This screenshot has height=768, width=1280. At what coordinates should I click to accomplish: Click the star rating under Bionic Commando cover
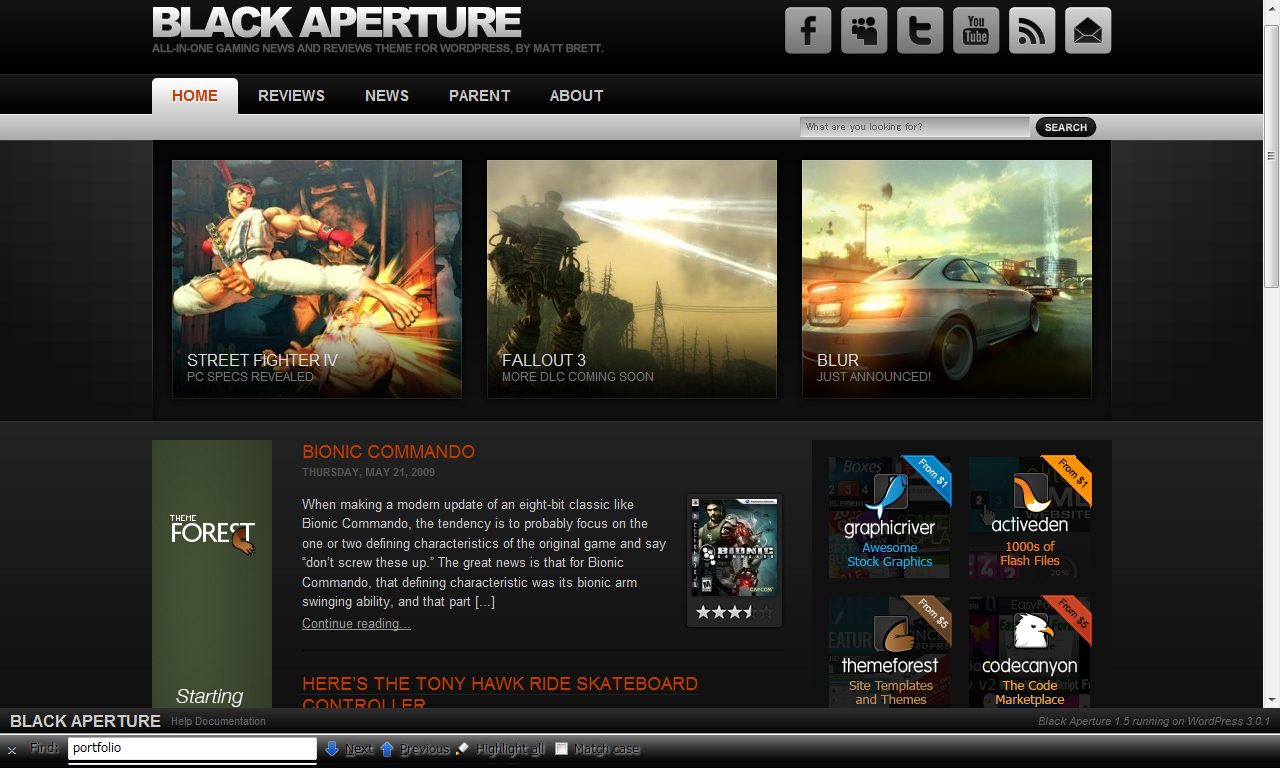[x=734, y=612]
